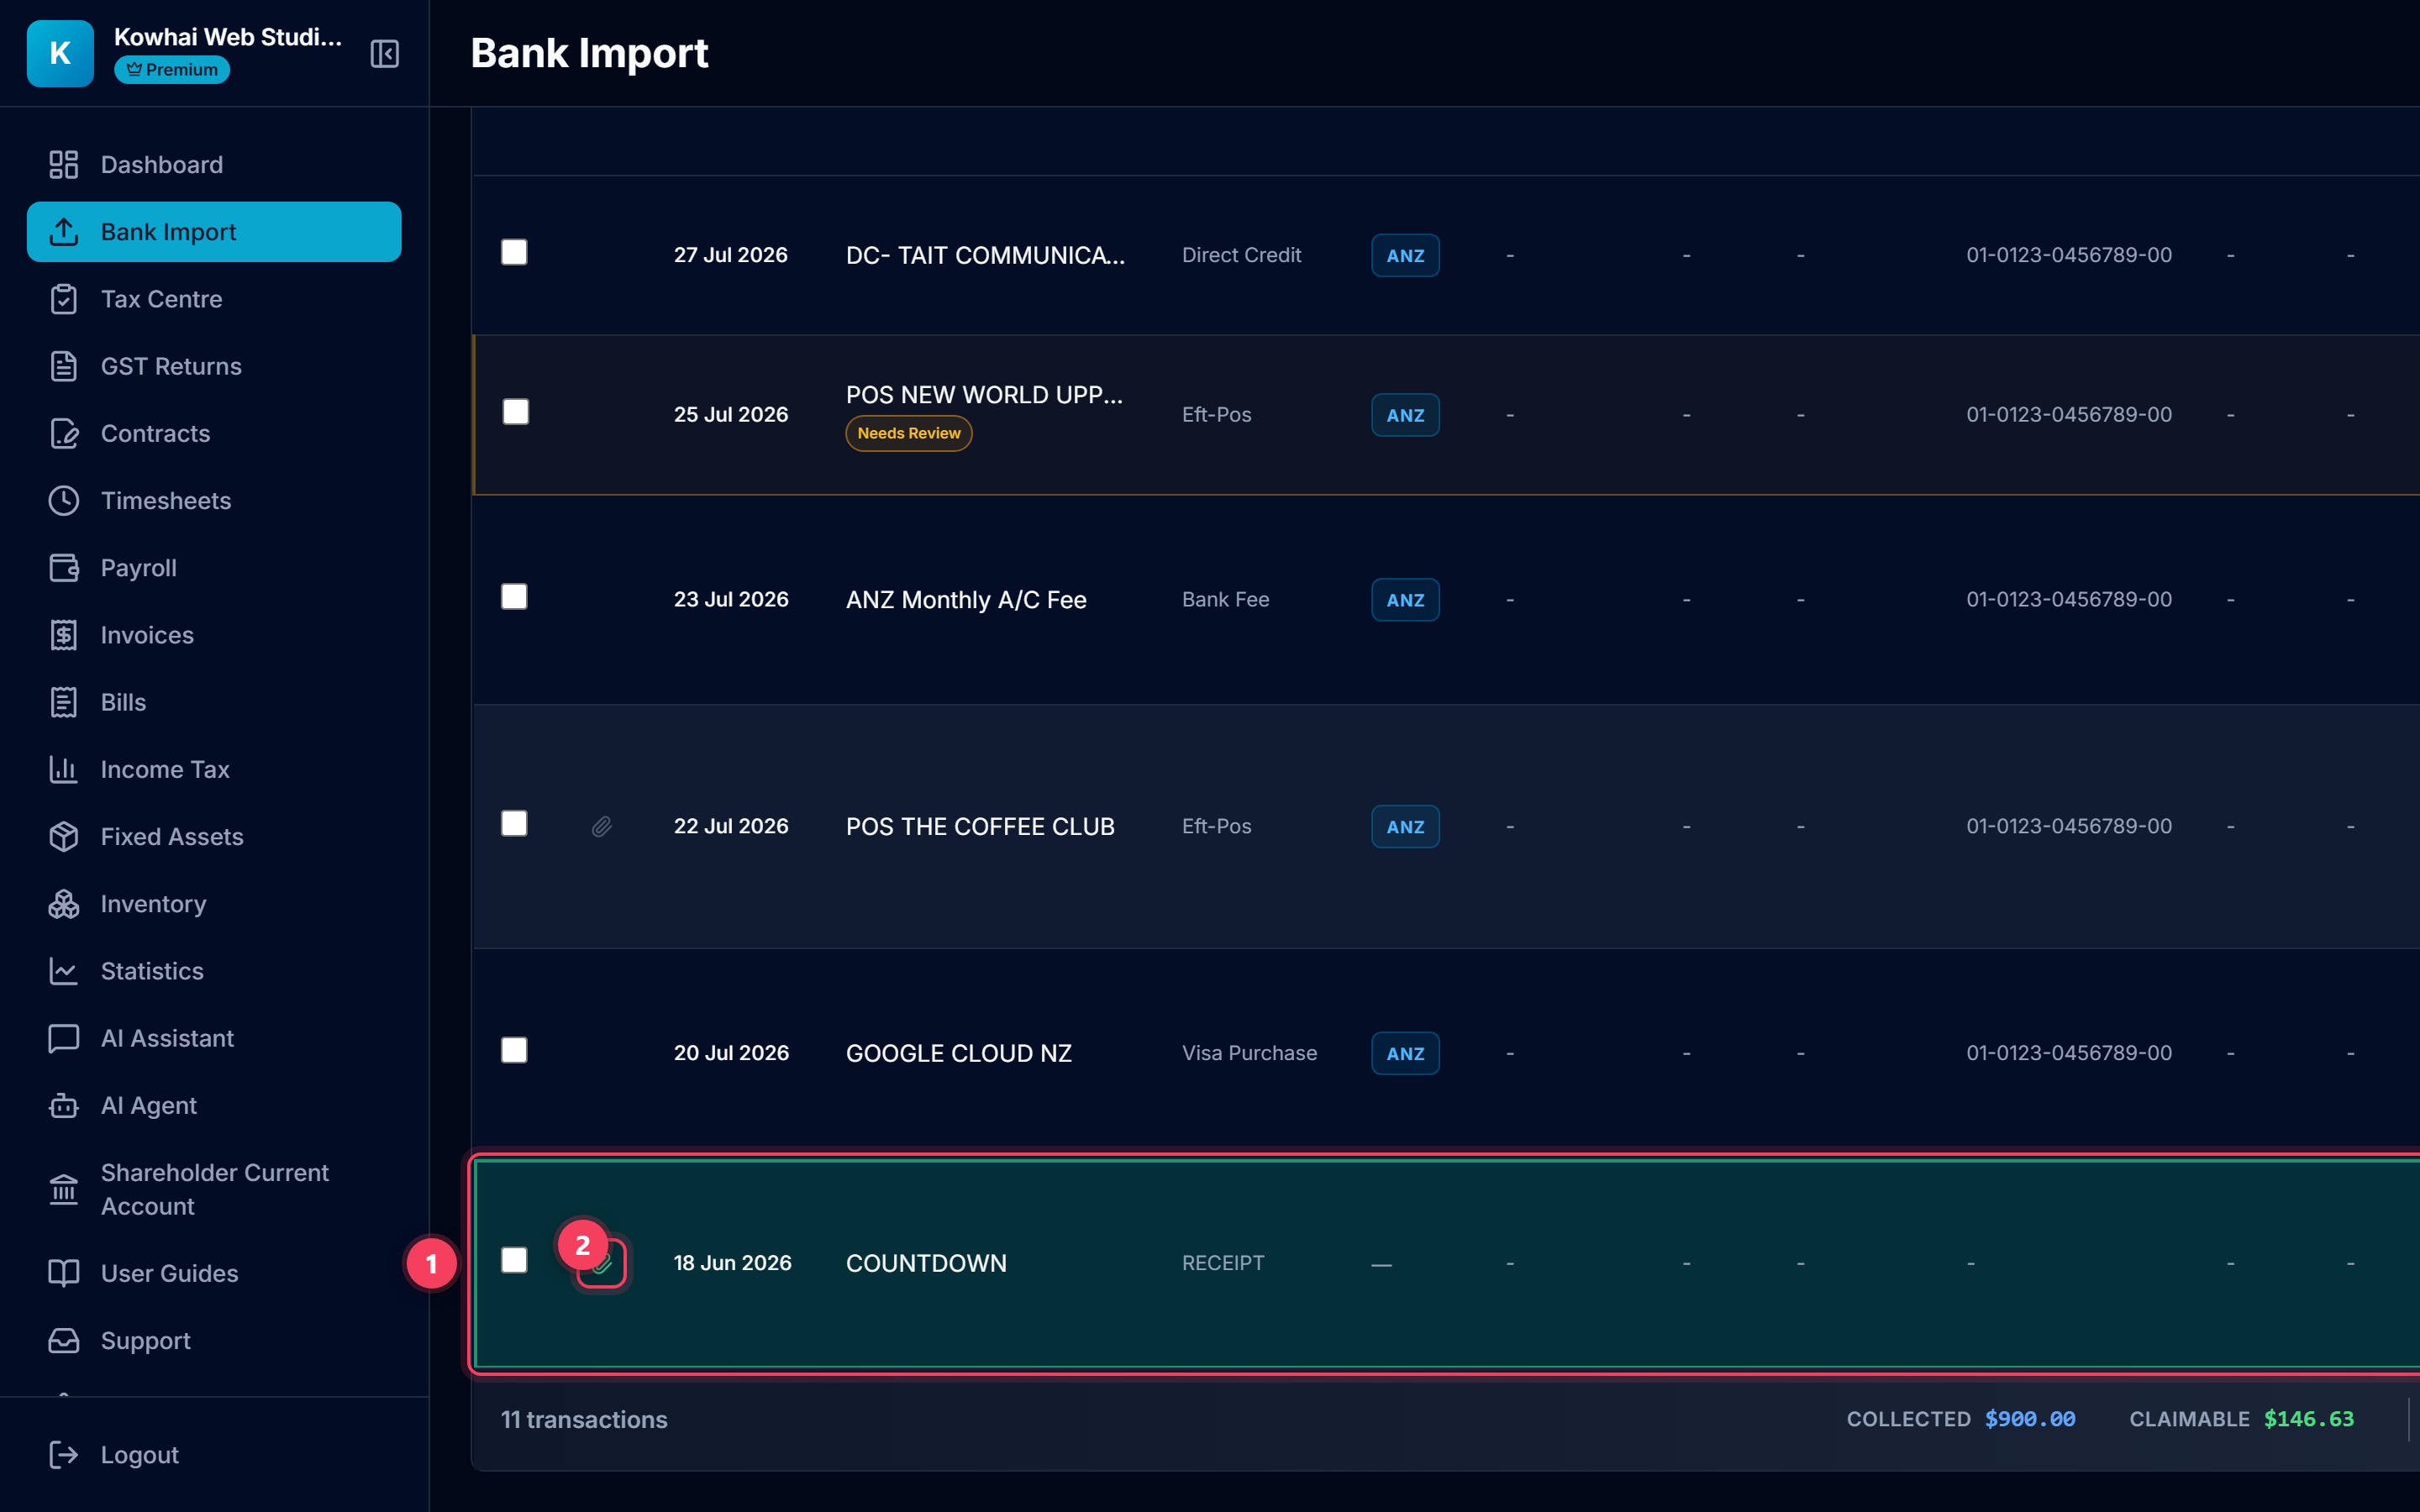
Task: Click the Bank Import upload icon
Action: pyautogui.click(x=64, y=231)
